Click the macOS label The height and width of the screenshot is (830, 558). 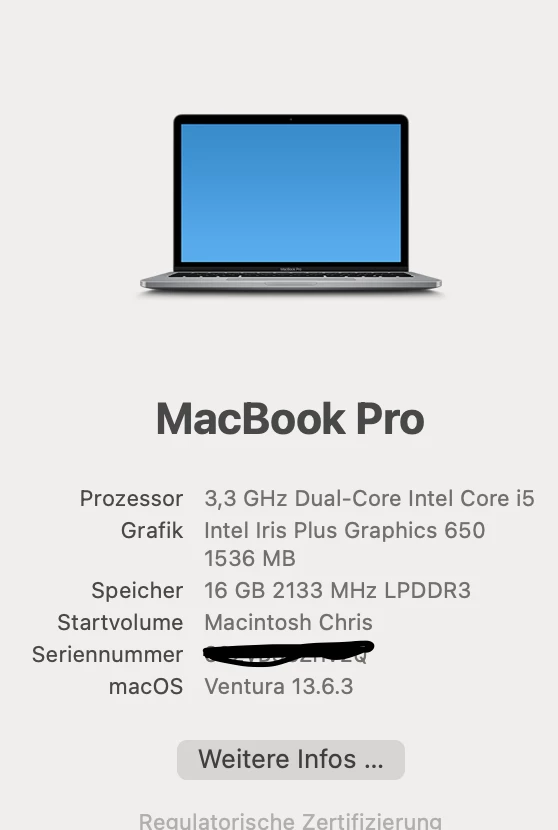[146, 687]
